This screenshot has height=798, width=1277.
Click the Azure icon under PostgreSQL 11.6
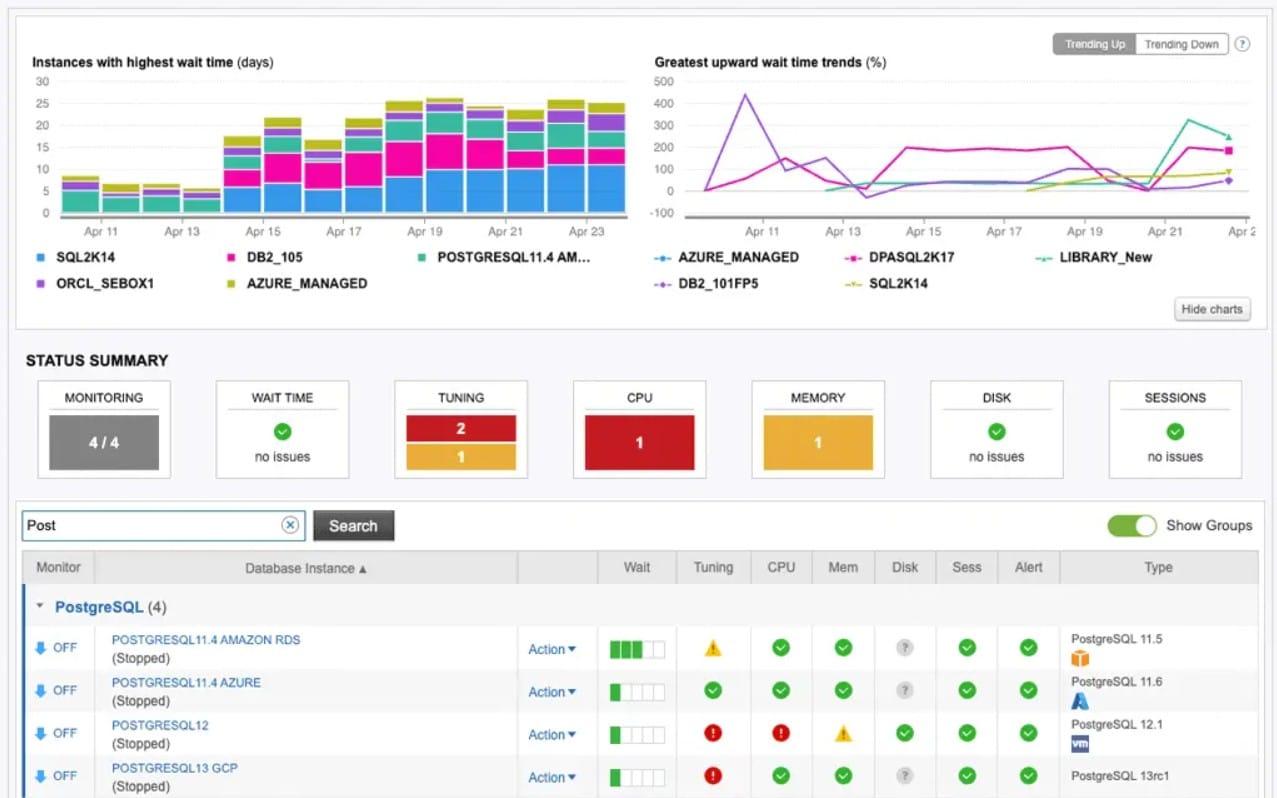[x=1081, y=701]
